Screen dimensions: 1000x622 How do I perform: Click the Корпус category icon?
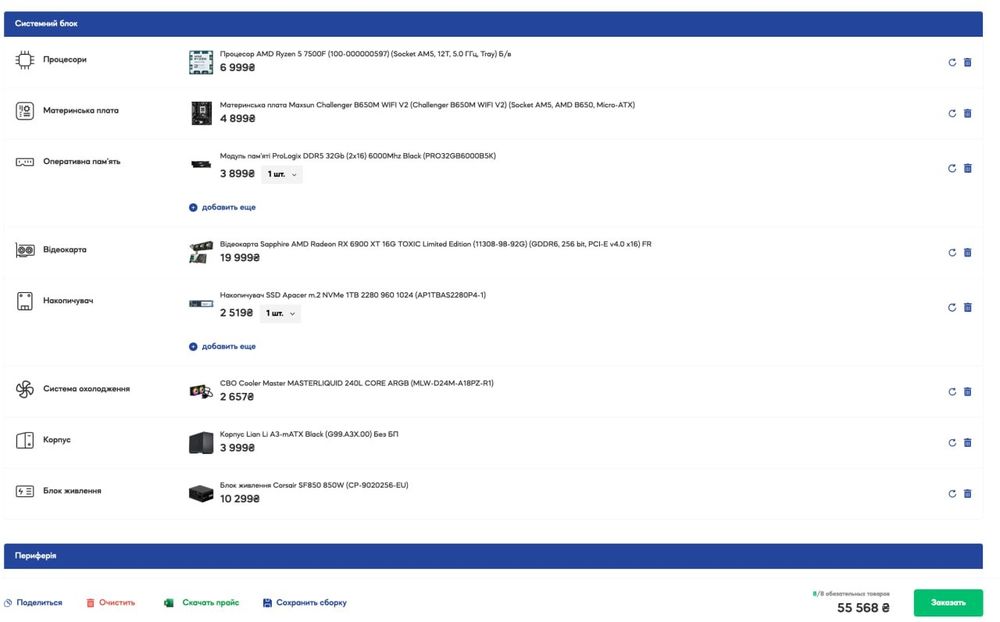25,440
